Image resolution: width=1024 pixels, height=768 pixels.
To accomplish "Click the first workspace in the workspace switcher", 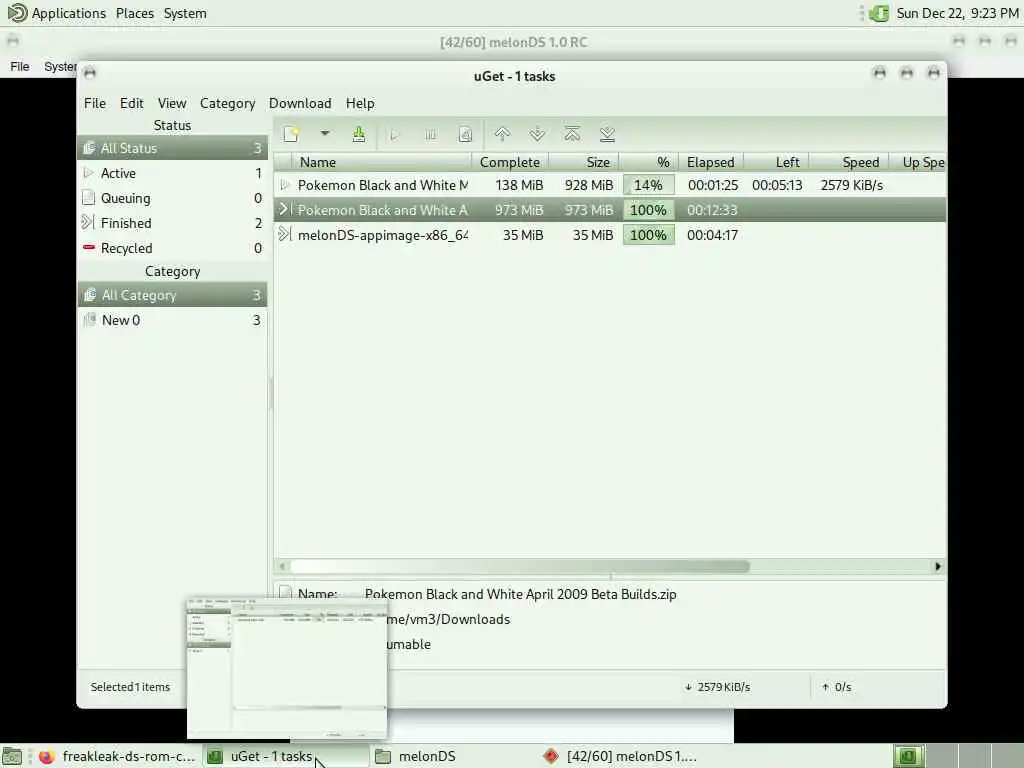I will (x=908, y=756).
